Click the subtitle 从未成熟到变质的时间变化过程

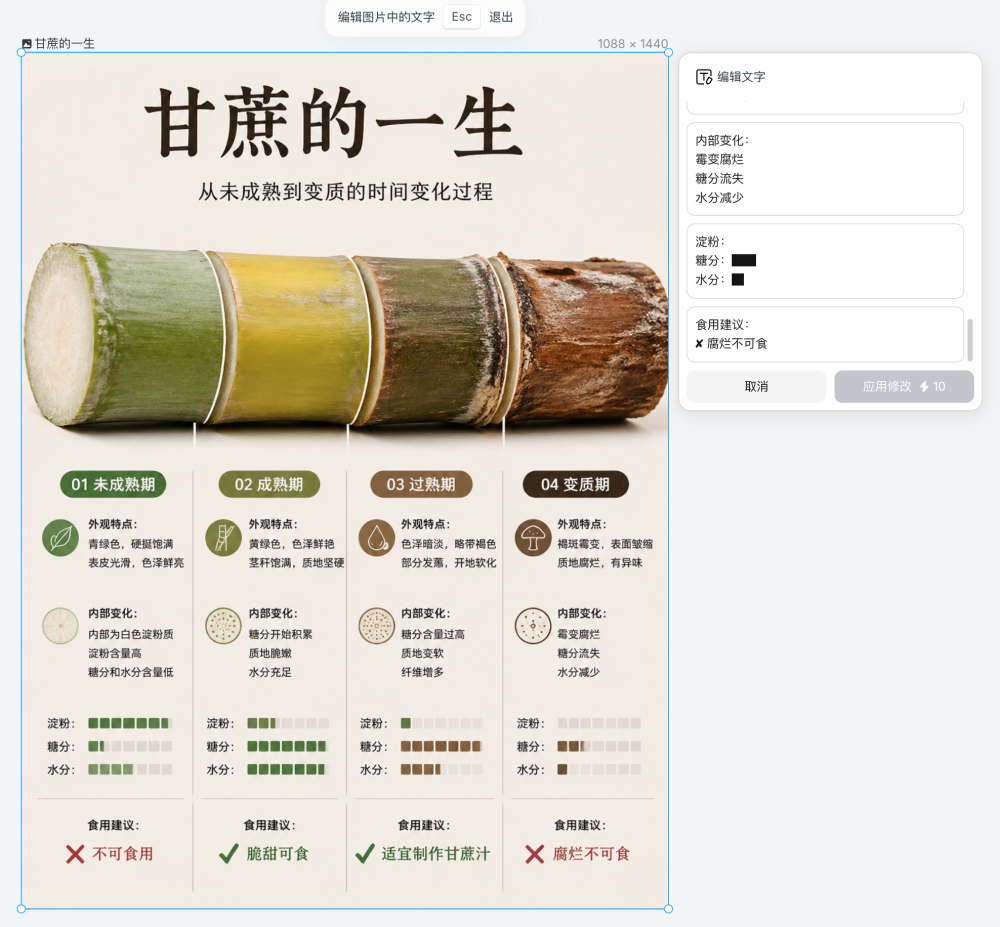tap(345, 191)
